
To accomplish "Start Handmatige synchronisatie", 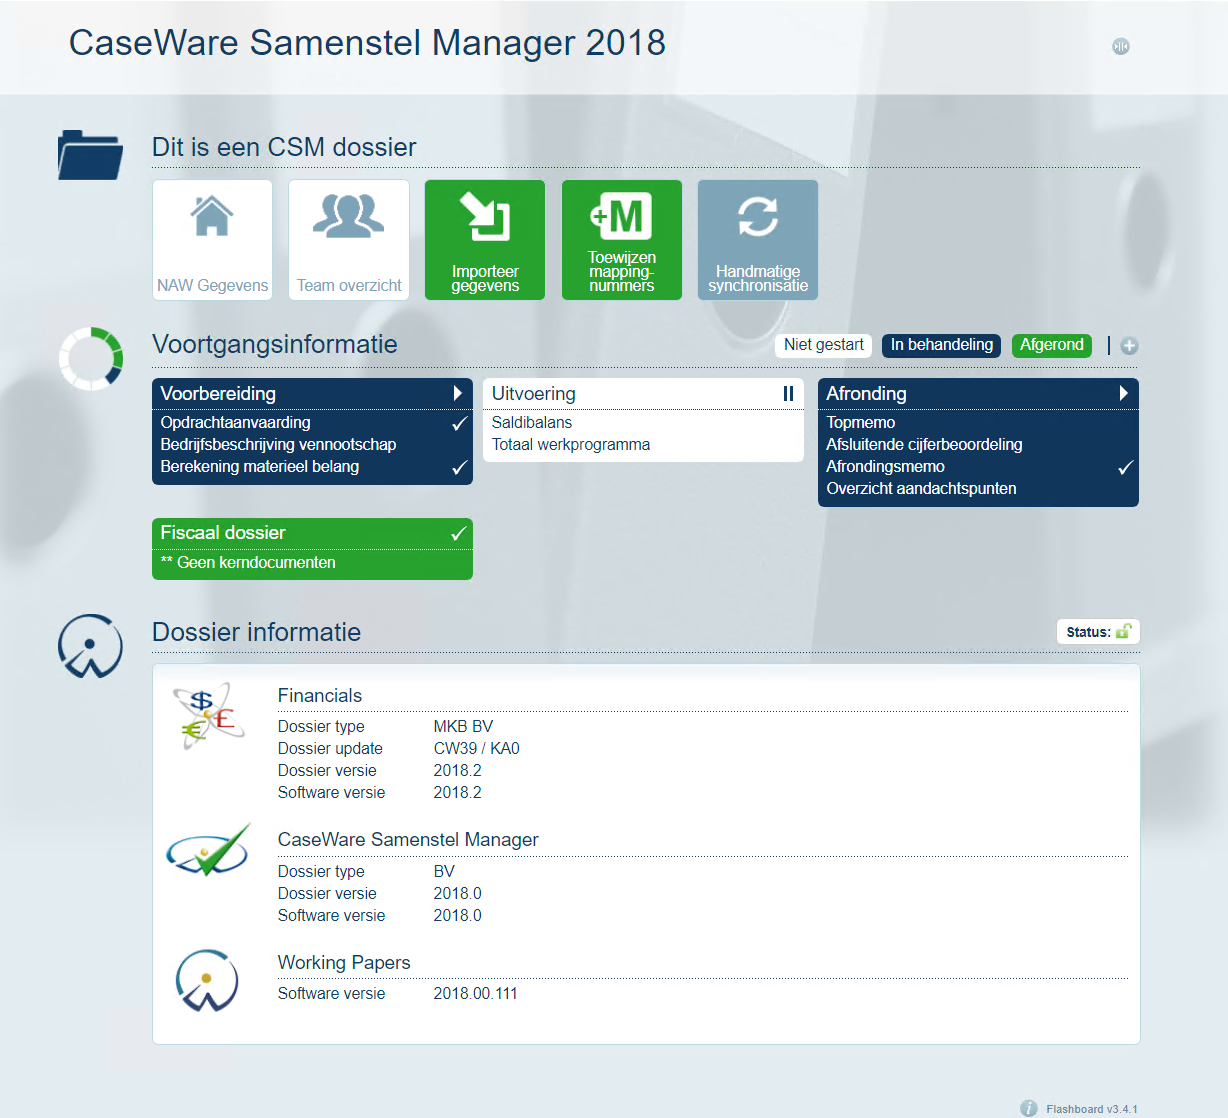I will pos(758,240).
